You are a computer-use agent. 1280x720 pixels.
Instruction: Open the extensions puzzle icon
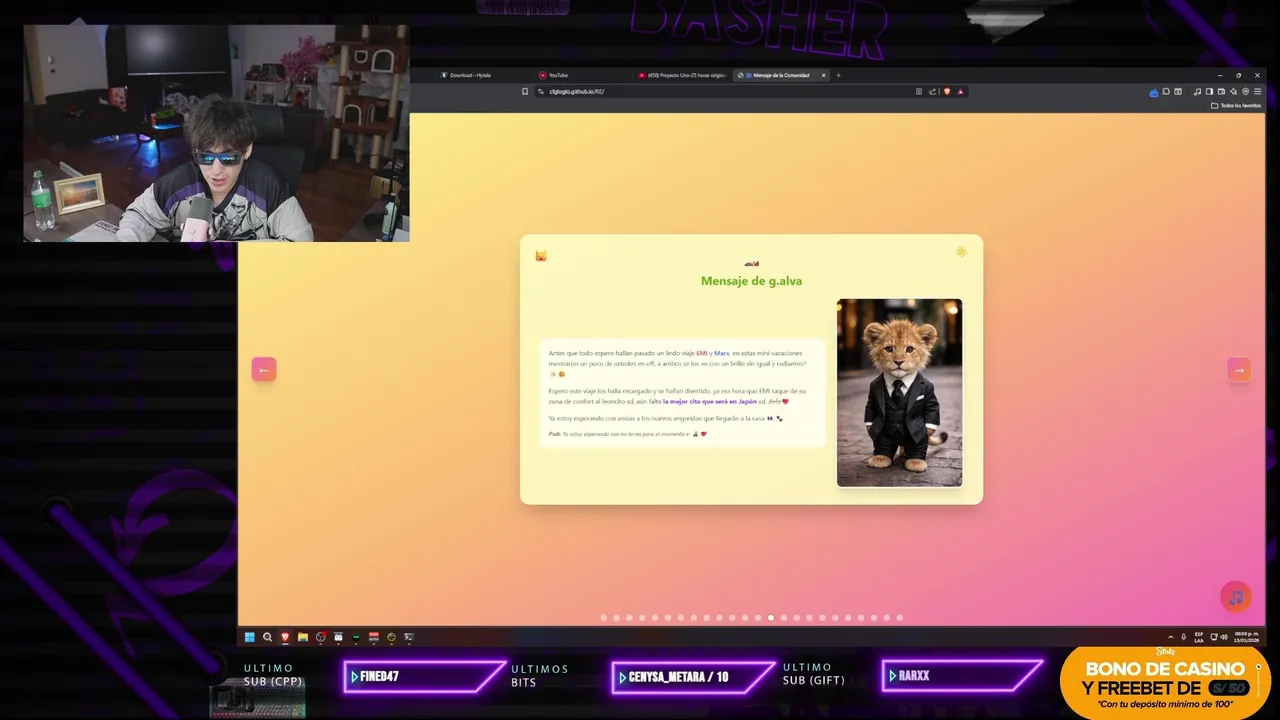[x=1166, y=91]
